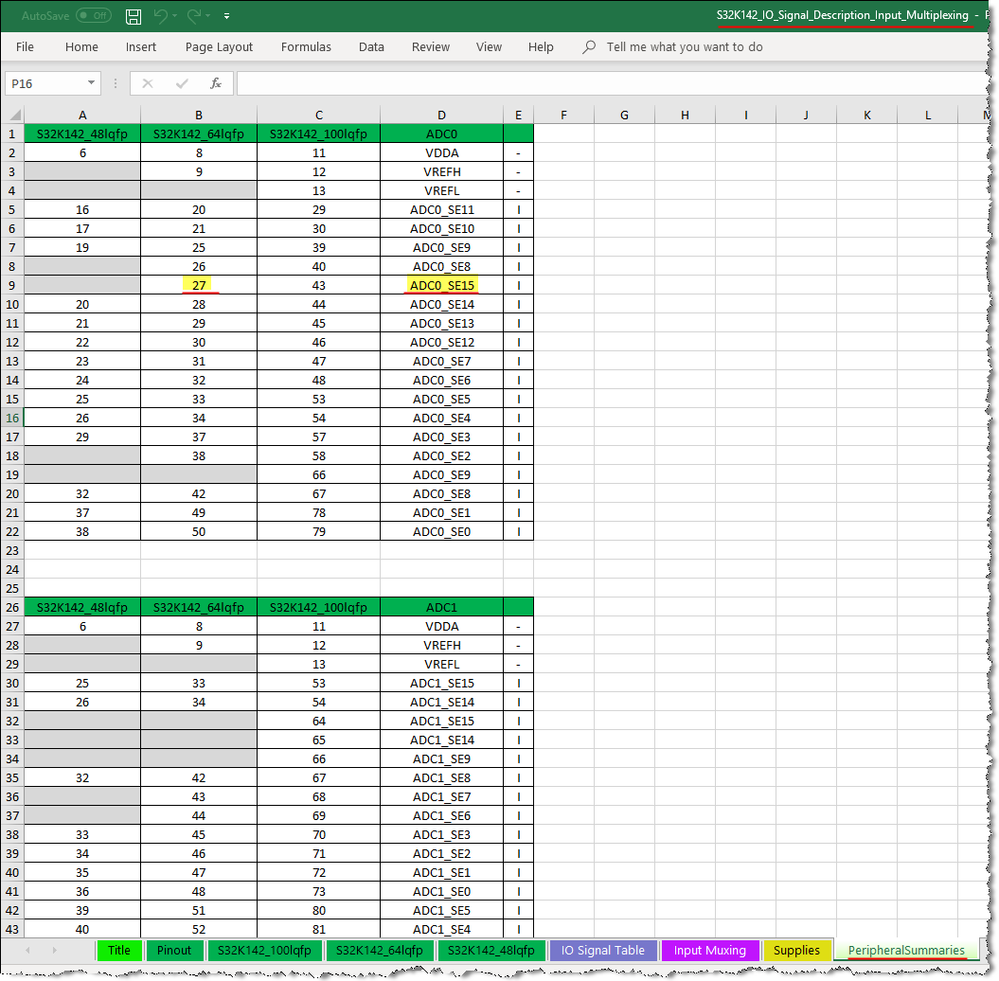This screenshot has width=999, height=981.
Task: Switch to the S32K142_64lqfp sheet tab
Action: 380,950
